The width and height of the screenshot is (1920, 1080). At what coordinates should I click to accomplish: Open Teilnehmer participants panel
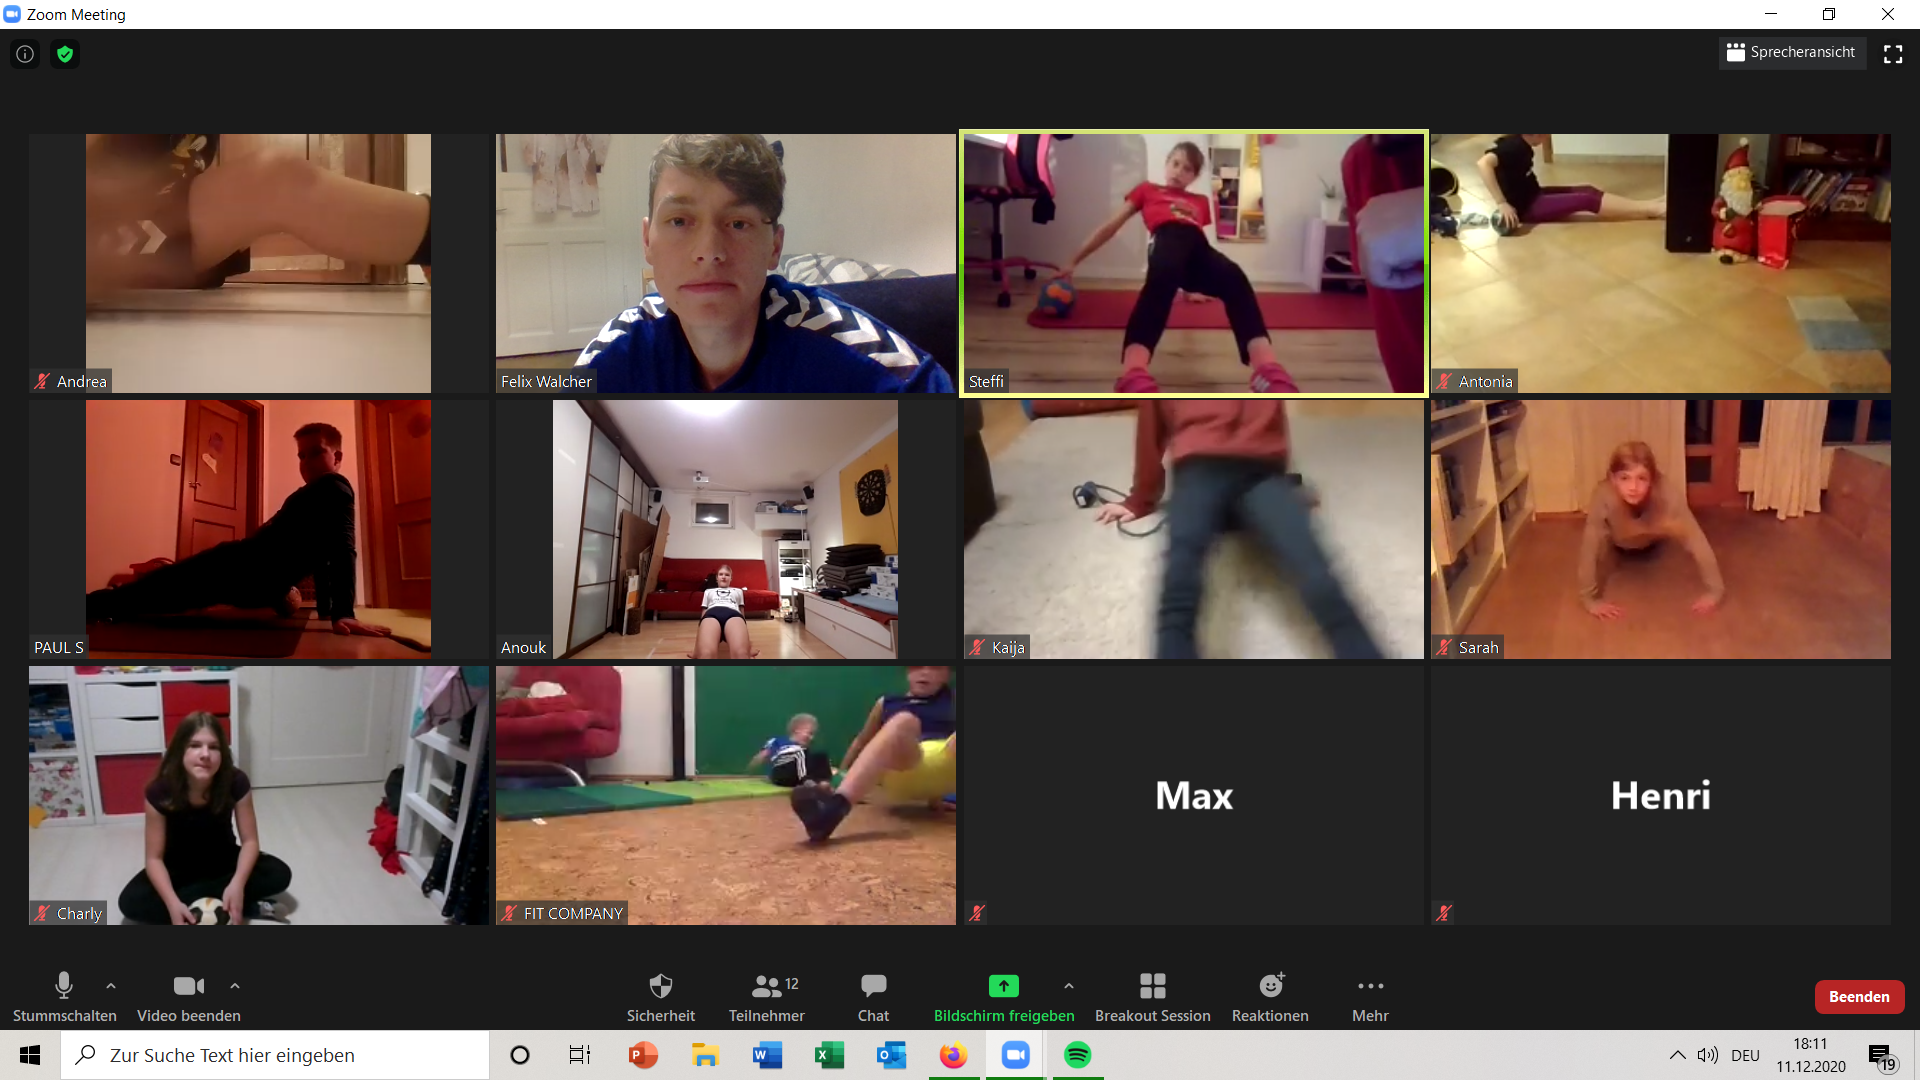tap(767, 997)
